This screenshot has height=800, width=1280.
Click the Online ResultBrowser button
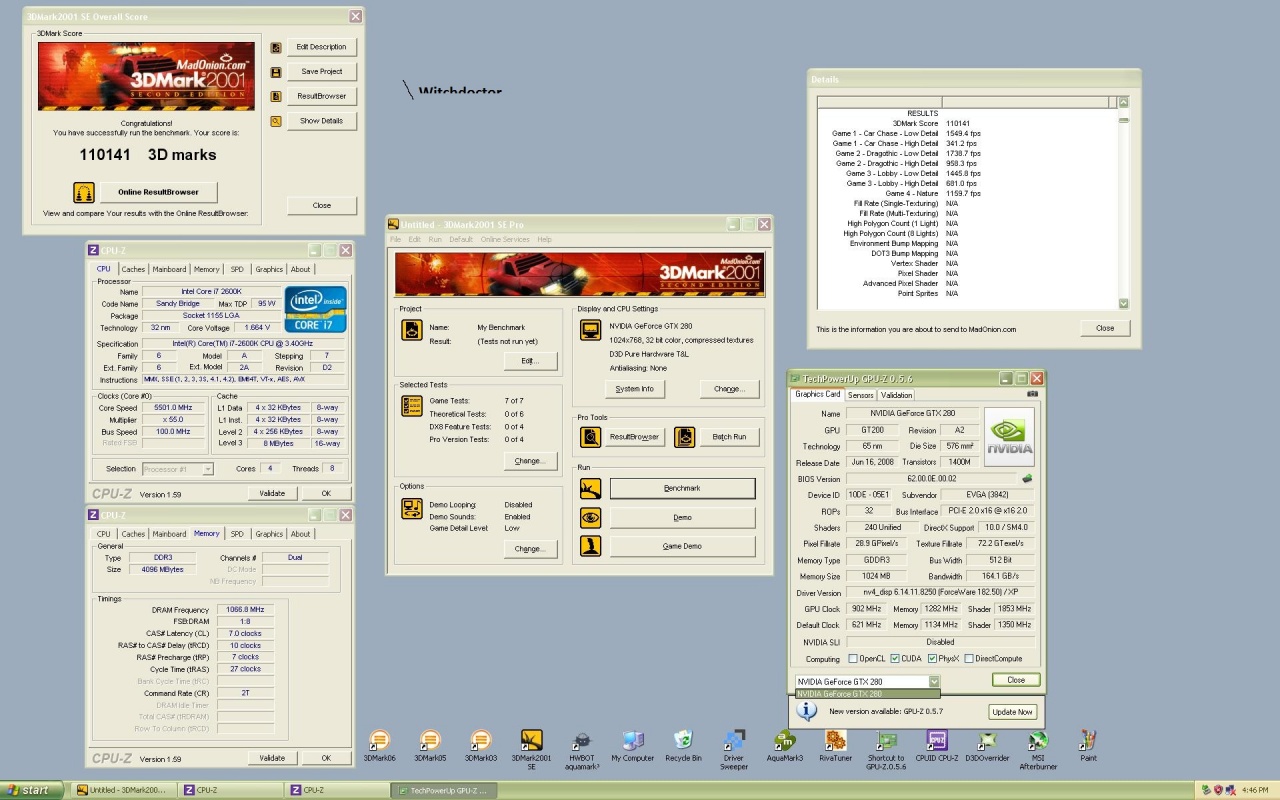click(158, 192)
